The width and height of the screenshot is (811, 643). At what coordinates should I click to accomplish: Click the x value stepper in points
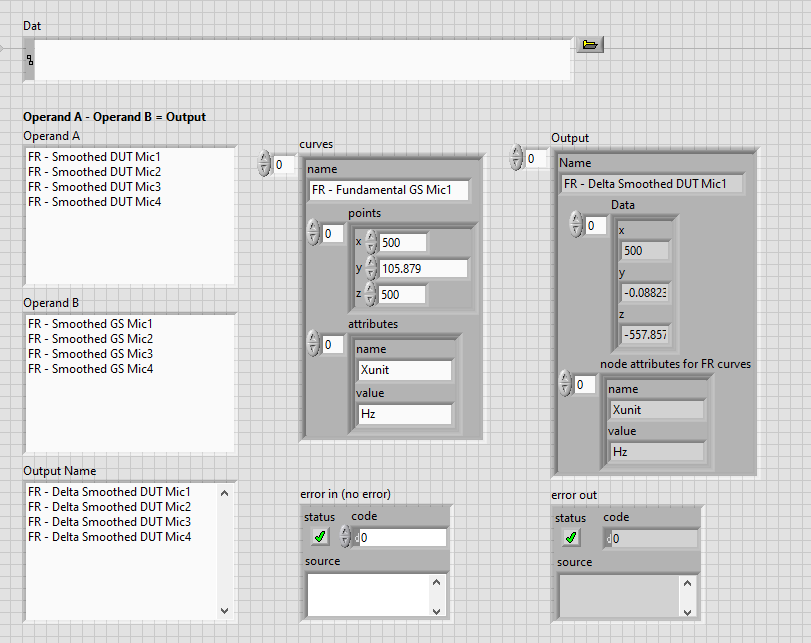(x=371, y=242)
